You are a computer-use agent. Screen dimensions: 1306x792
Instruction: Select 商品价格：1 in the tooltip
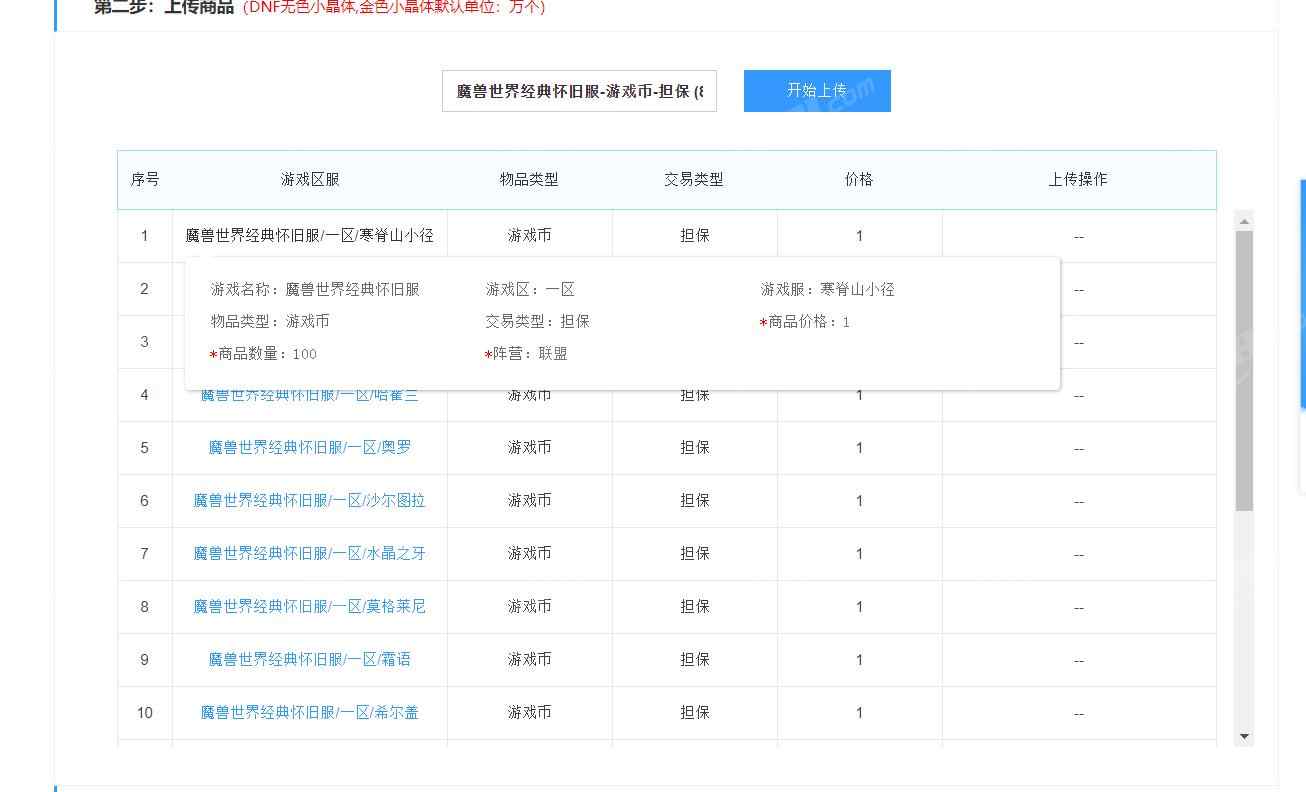(x=805, y=322)
